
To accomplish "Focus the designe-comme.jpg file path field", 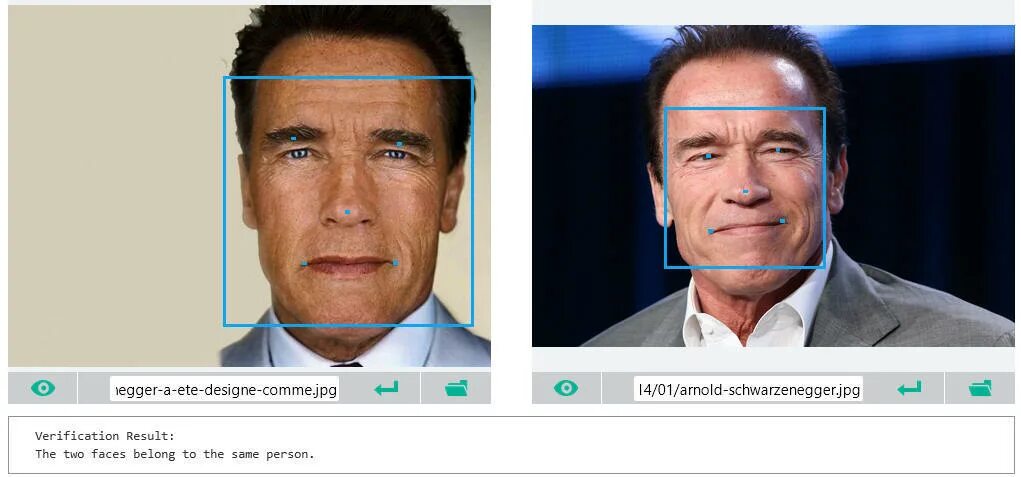I will pyautogui.click(x=224, y=388).
